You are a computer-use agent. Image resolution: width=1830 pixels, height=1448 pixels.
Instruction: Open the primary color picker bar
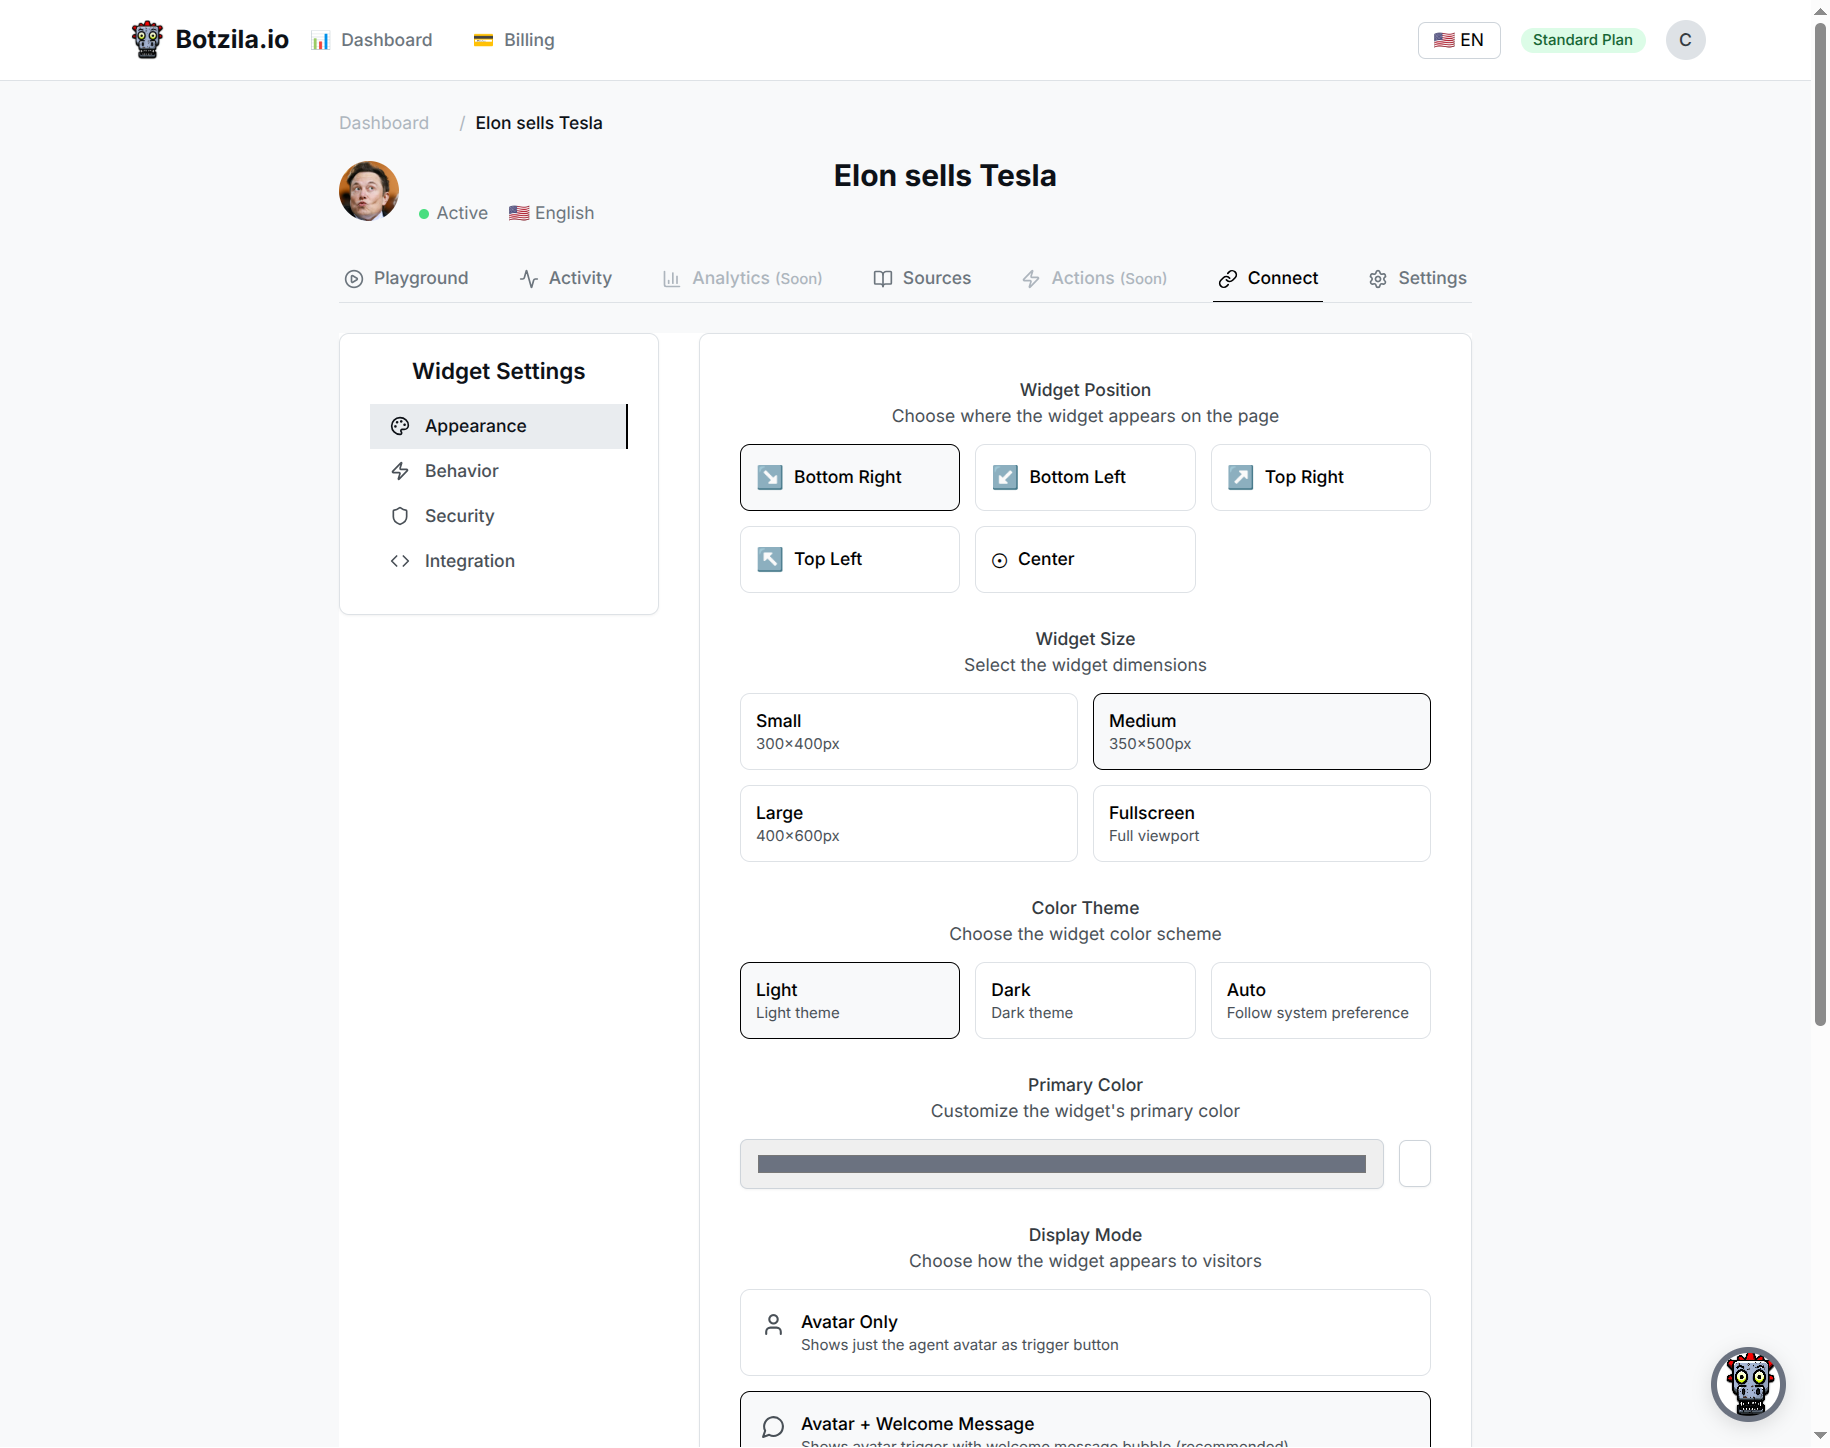point(1062,1164)
